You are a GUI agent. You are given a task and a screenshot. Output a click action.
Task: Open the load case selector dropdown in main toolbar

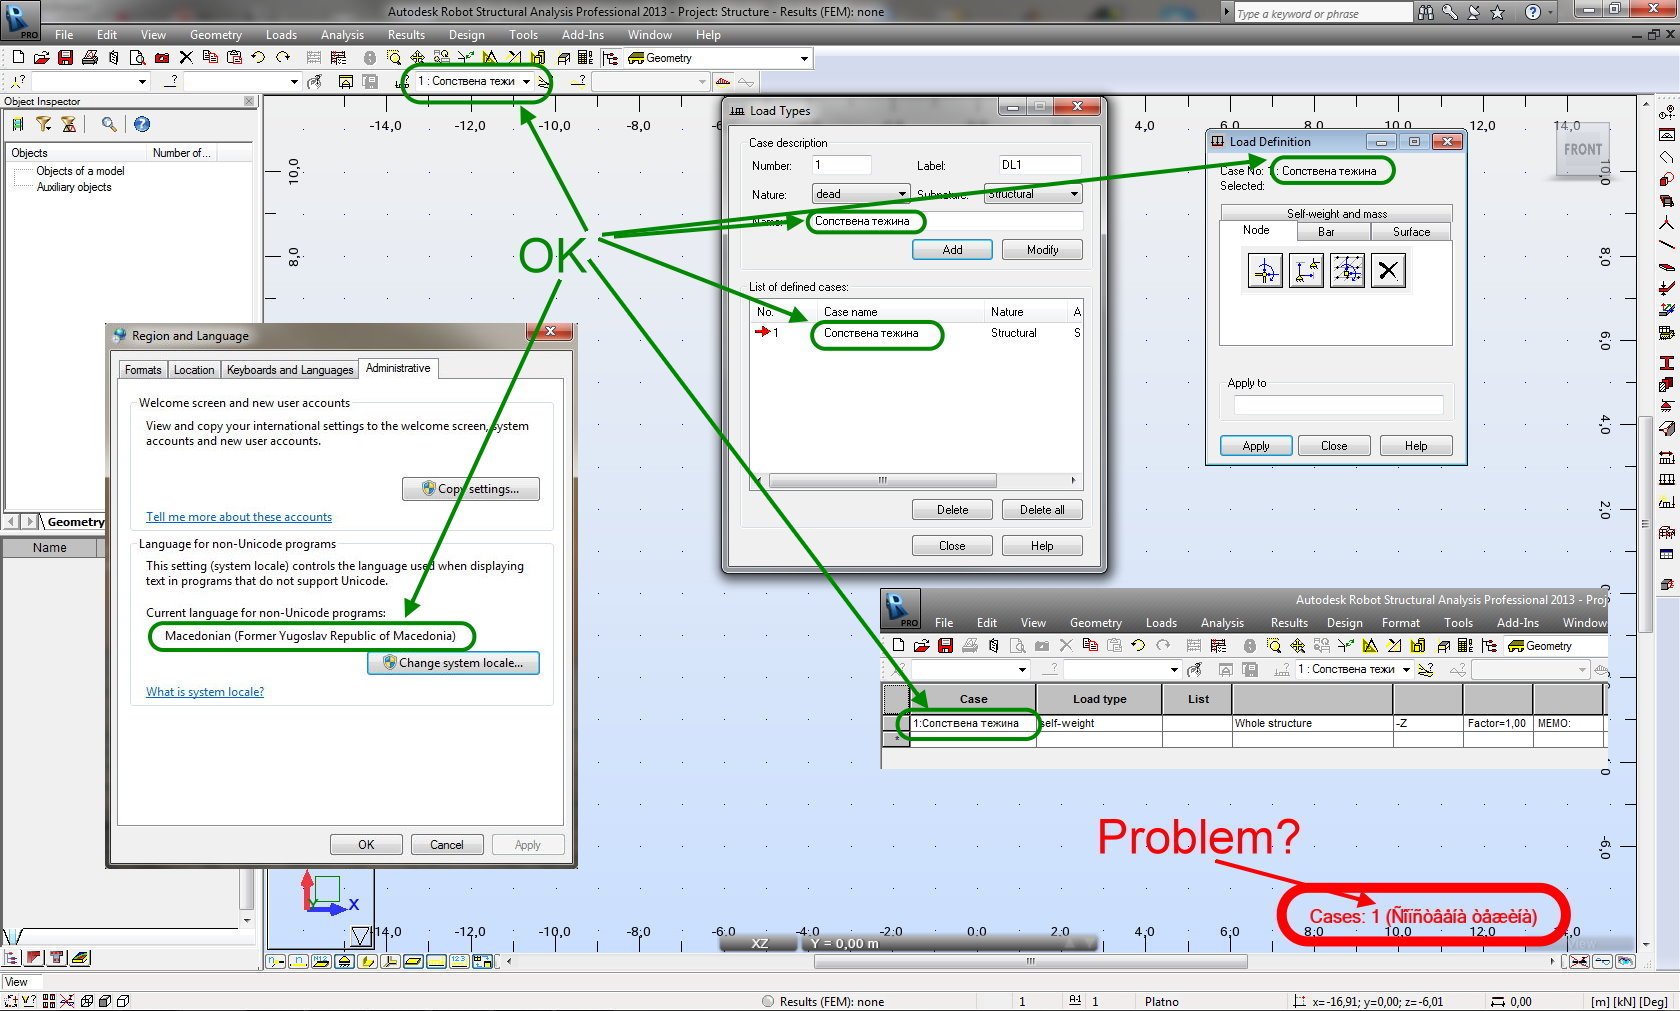click(x=526, y=82)
